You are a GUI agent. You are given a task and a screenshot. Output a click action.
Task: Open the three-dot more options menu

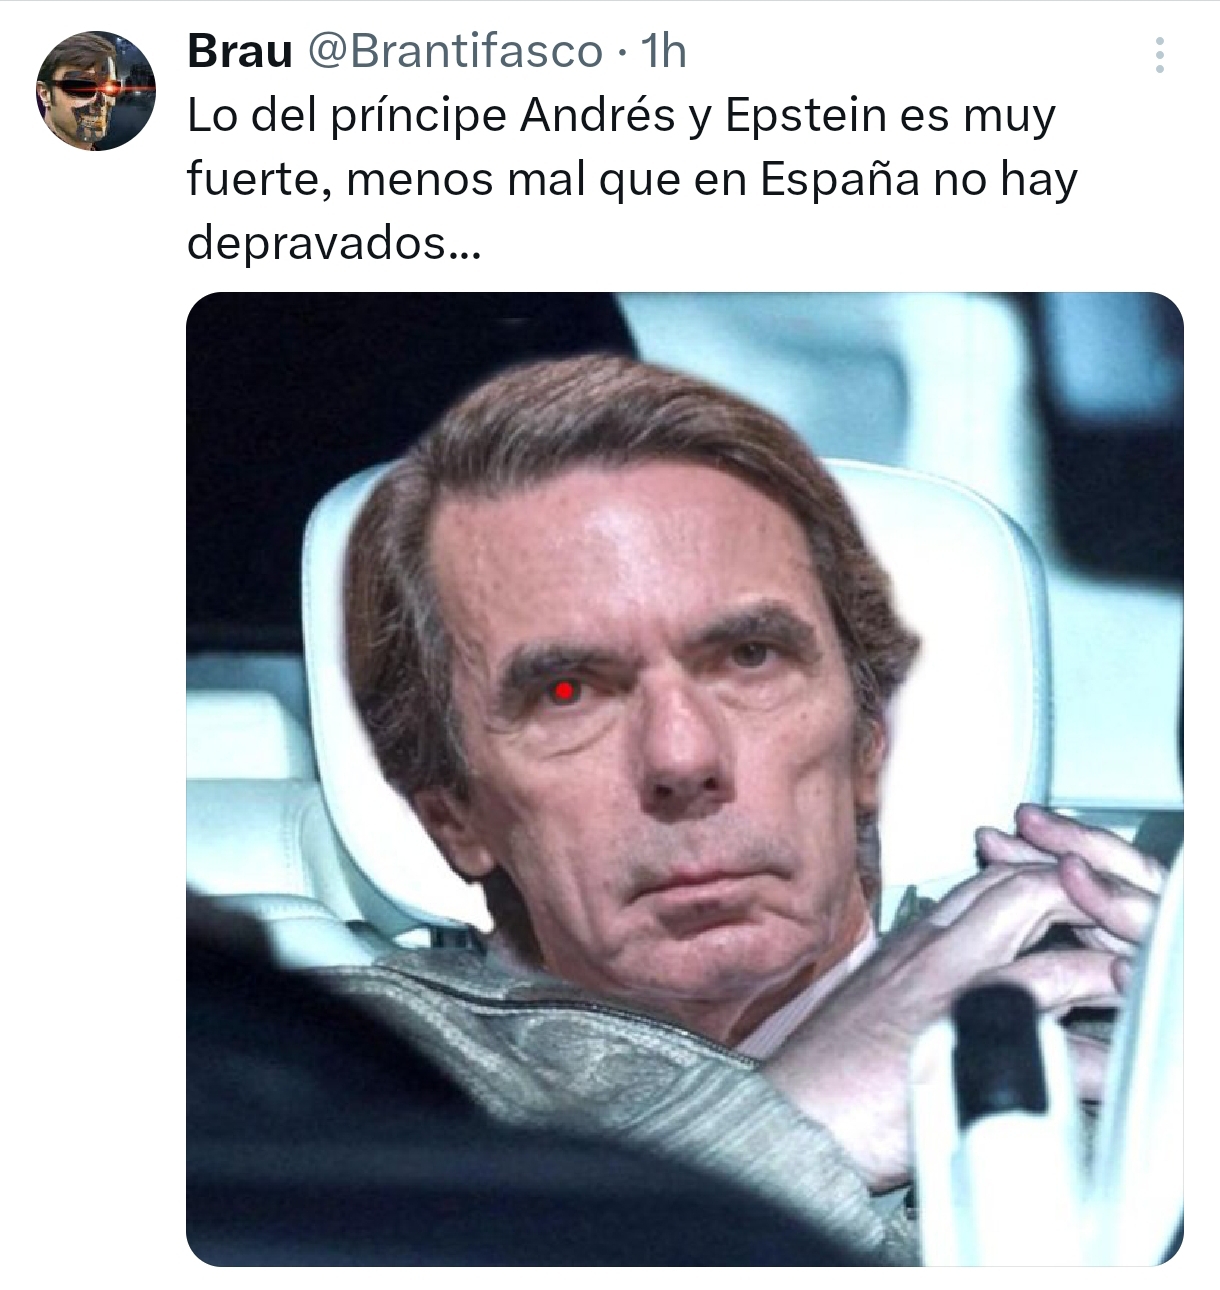(x=1159, y=55)
